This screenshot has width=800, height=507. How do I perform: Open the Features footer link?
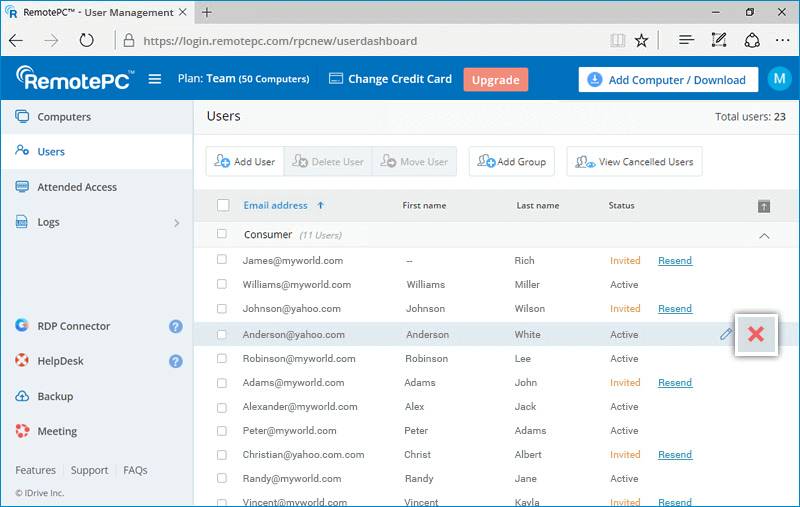point(35,470)
